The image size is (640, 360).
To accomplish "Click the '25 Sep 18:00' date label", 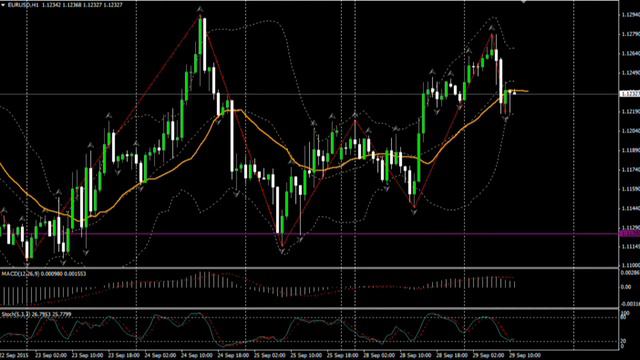I will point(343,356).
